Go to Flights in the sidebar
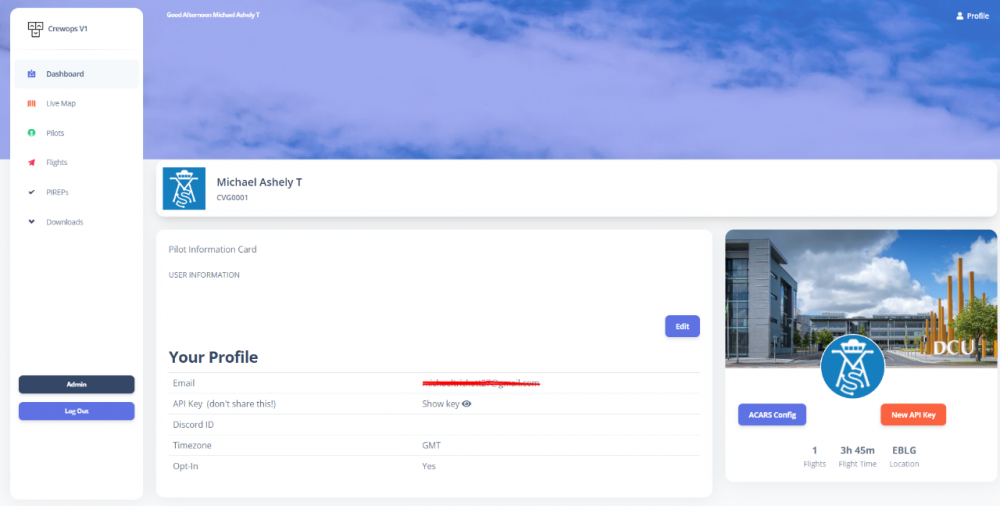 point(57,162)
